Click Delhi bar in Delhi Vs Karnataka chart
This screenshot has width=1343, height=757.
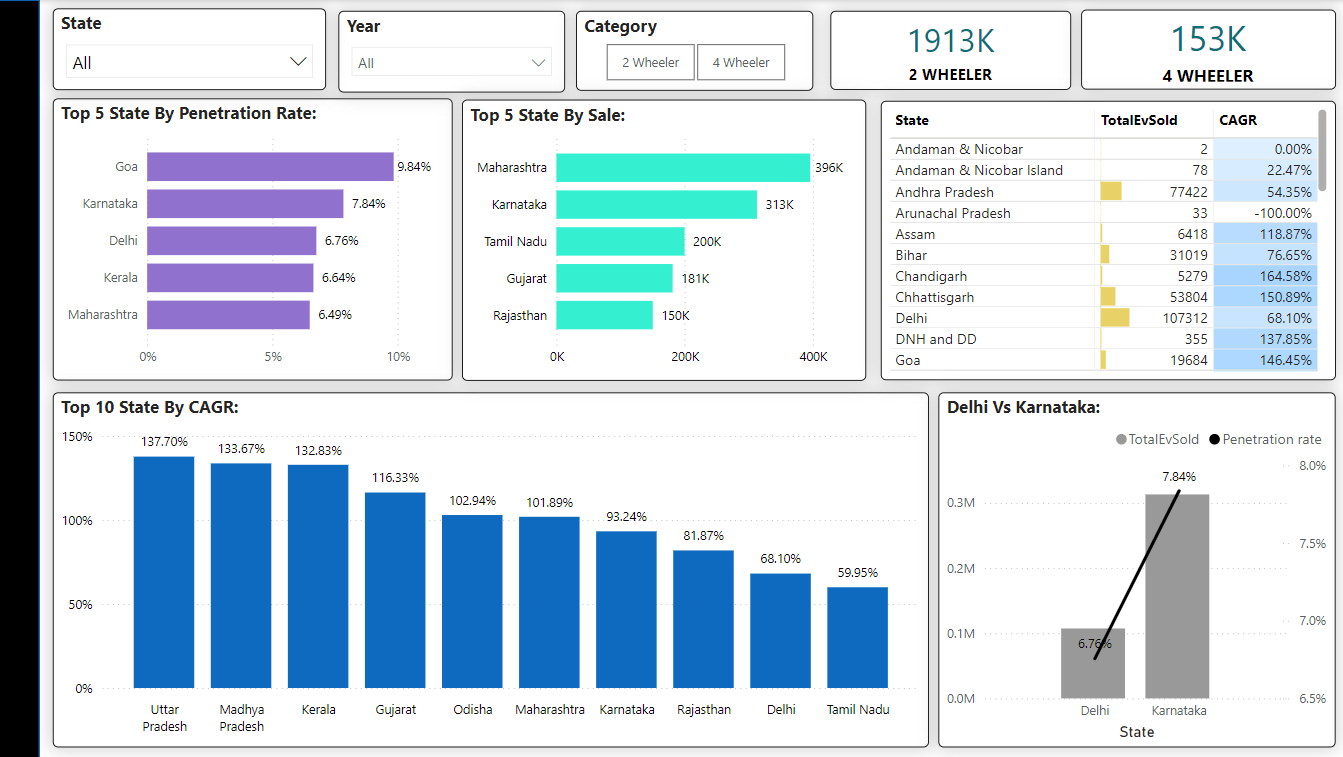pos(1093,663)
